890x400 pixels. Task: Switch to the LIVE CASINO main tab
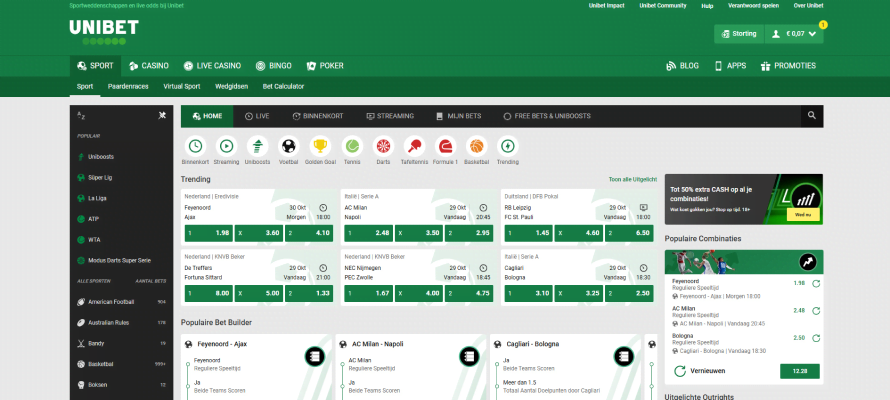212,66
